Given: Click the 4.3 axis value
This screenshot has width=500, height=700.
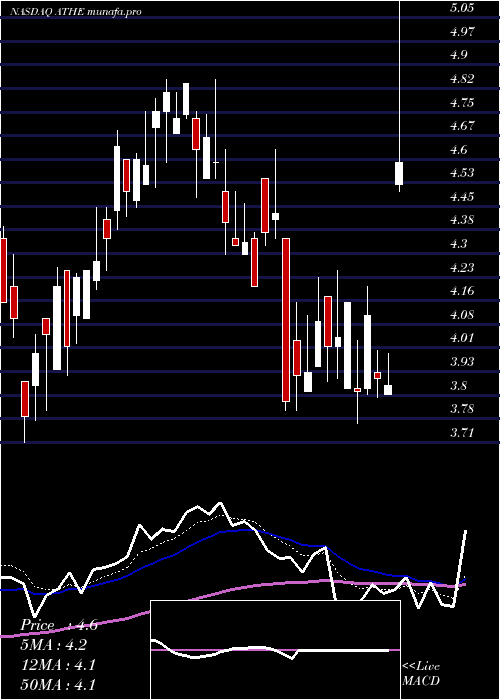Looking at the screenshot, I should click(x=459, y=244).
